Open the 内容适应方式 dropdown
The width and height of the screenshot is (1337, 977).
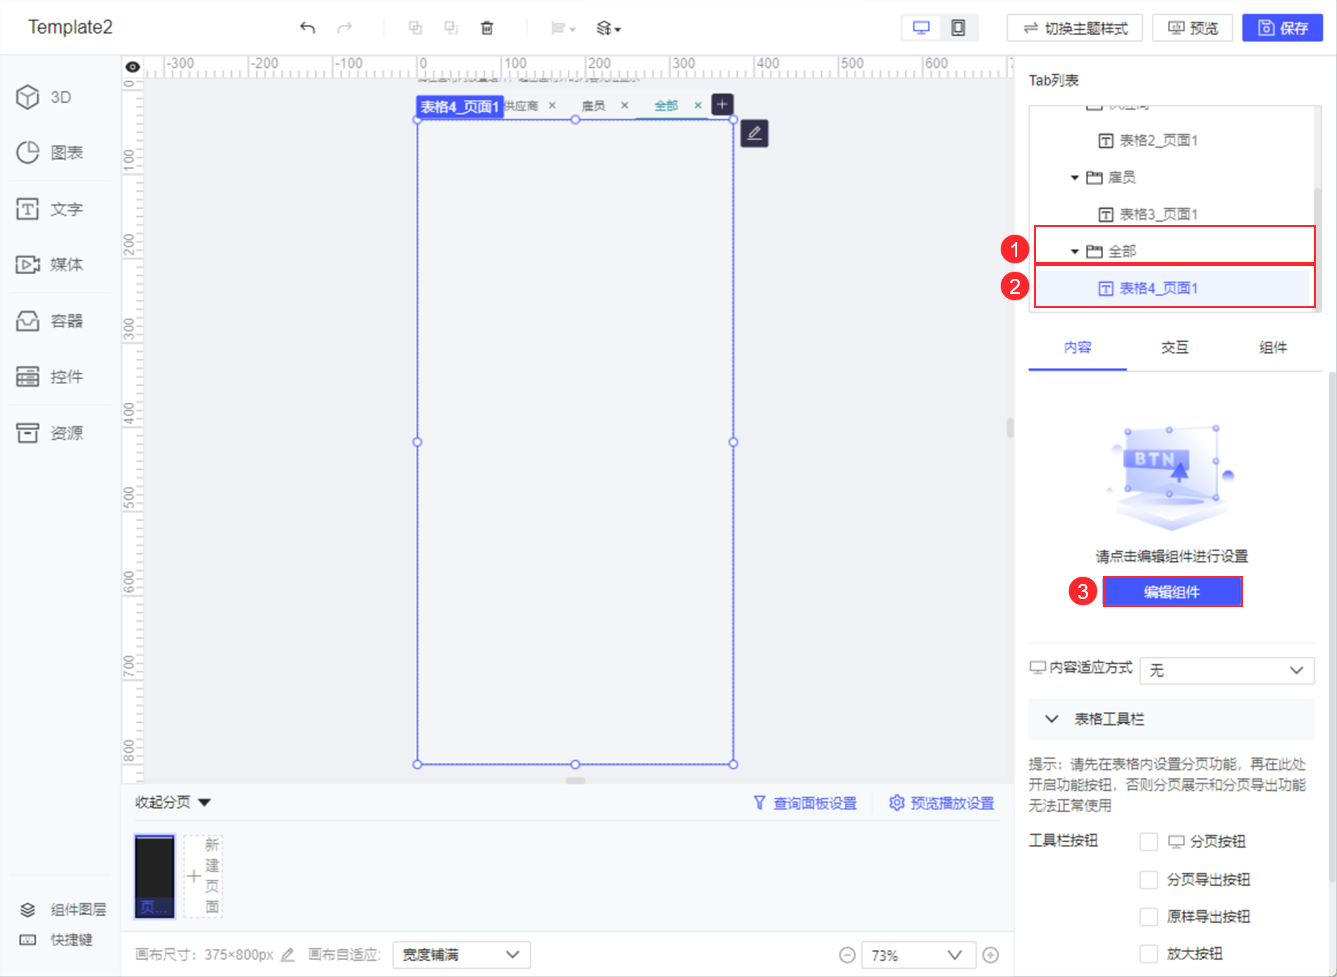pyautogui.click(x=1227, y=670)
